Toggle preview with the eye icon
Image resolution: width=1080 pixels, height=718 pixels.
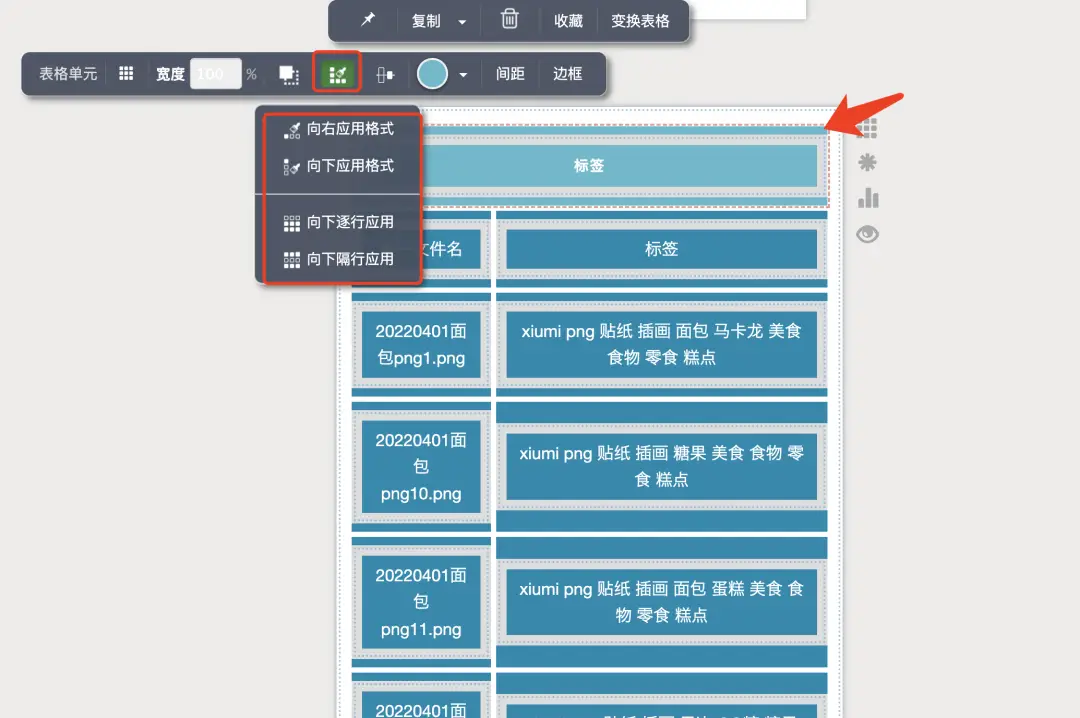[x=867, y=233]
